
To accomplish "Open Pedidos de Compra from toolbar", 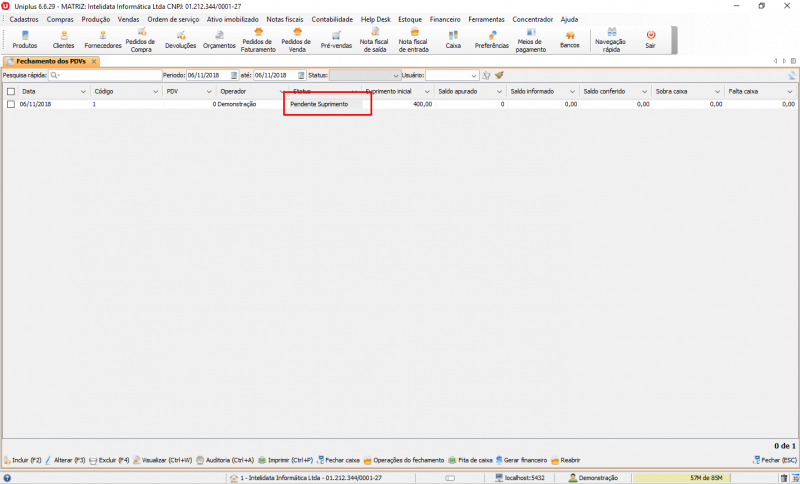I will [x=141, y=40].
